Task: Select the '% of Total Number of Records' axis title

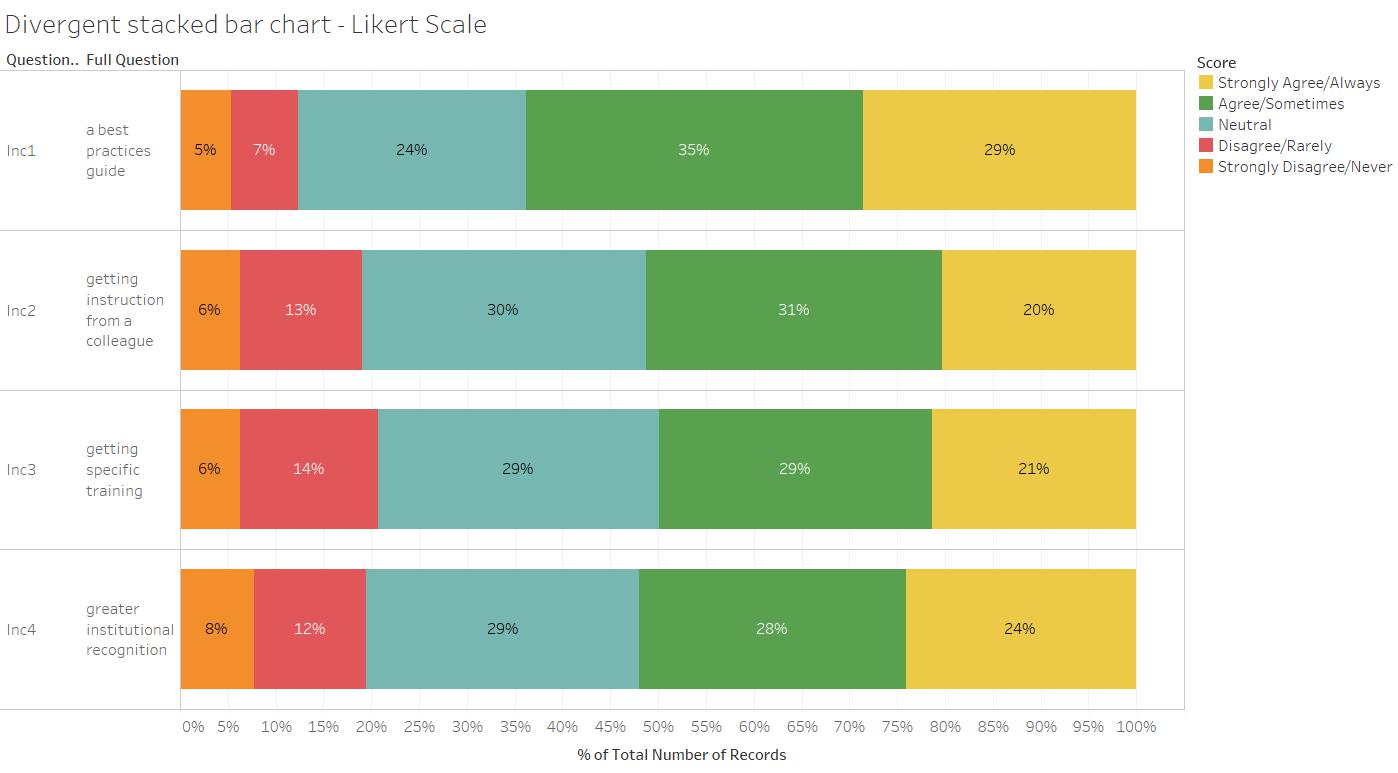Action: pos(682,755)
